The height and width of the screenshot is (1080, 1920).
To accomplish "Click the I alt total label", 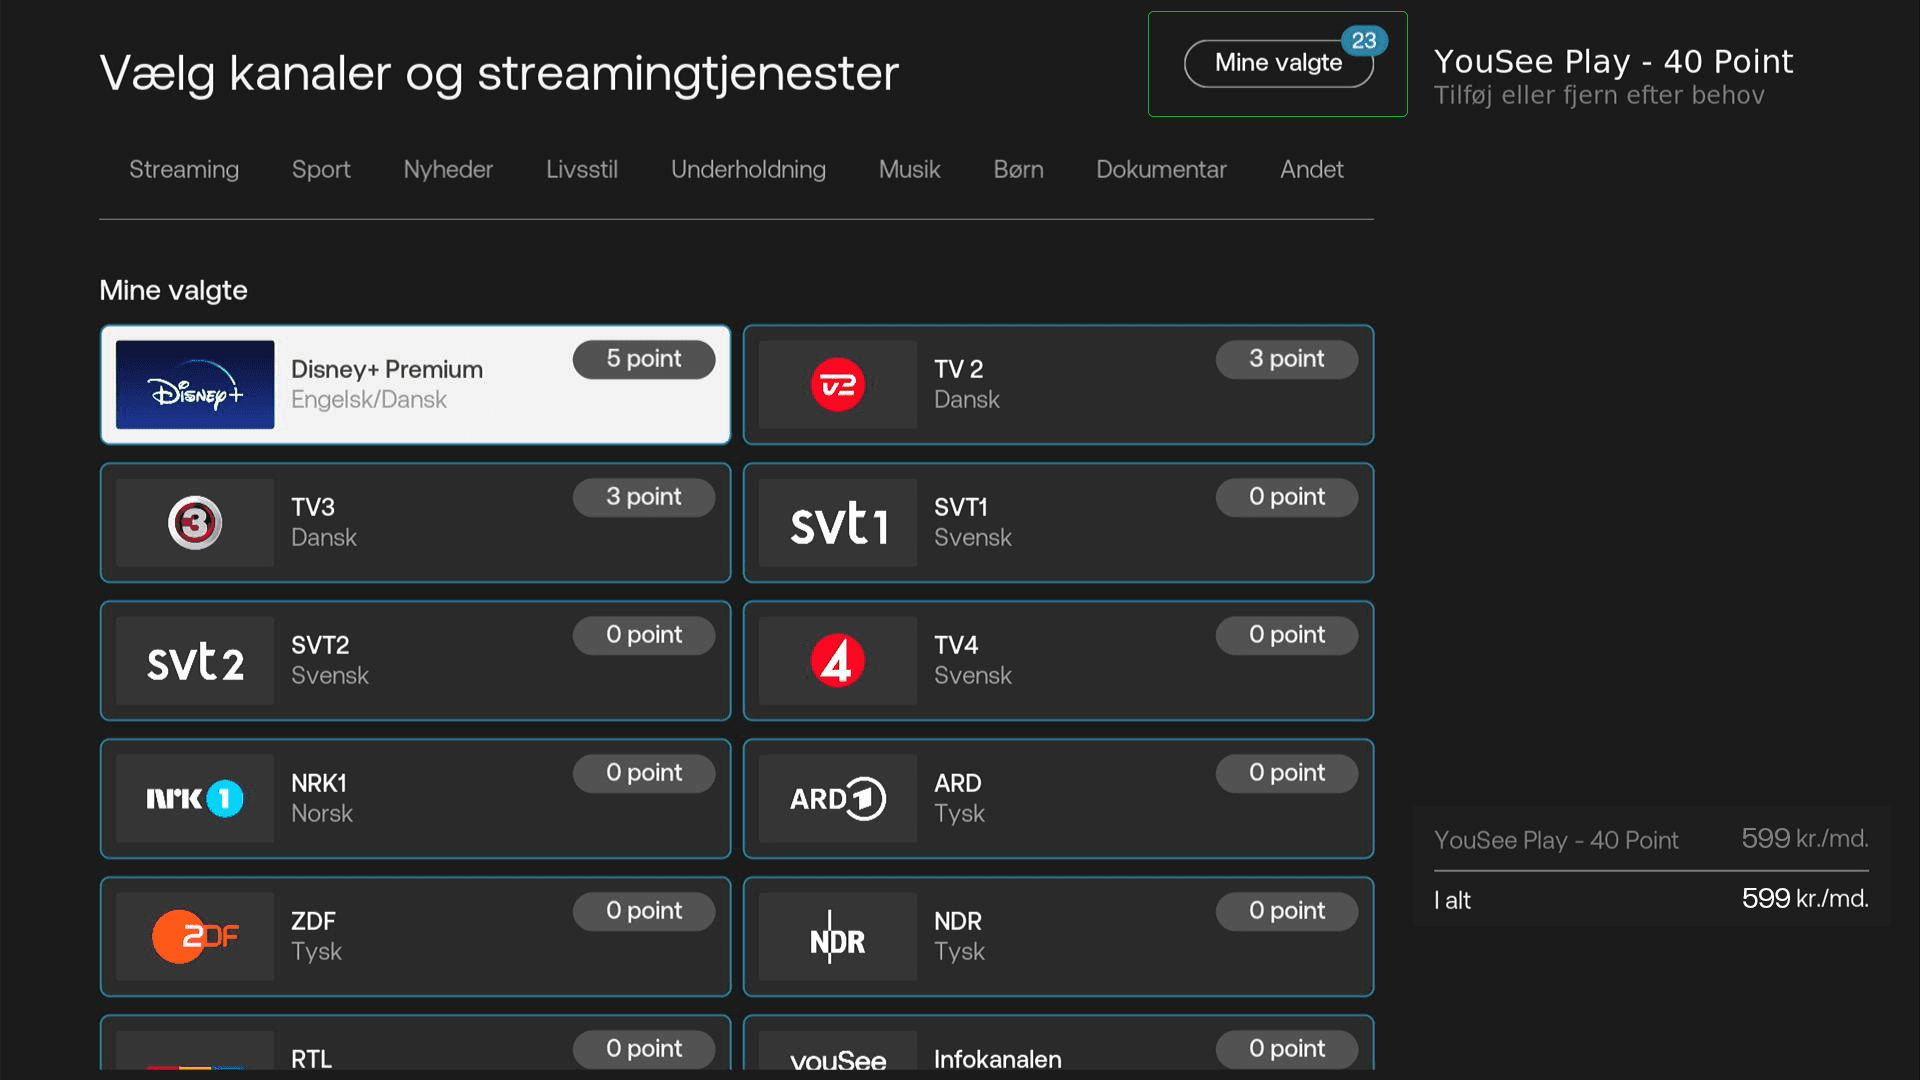I will point(1452,900).
